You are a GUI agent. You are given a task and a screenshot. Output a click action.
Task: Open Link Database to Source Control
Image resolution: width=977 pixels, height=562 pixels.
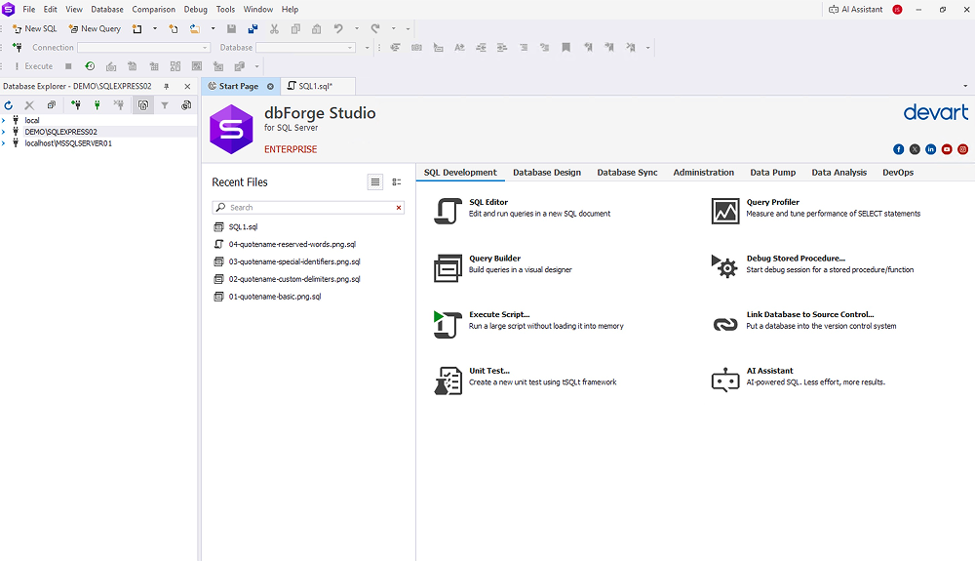(x=804, y=320)
